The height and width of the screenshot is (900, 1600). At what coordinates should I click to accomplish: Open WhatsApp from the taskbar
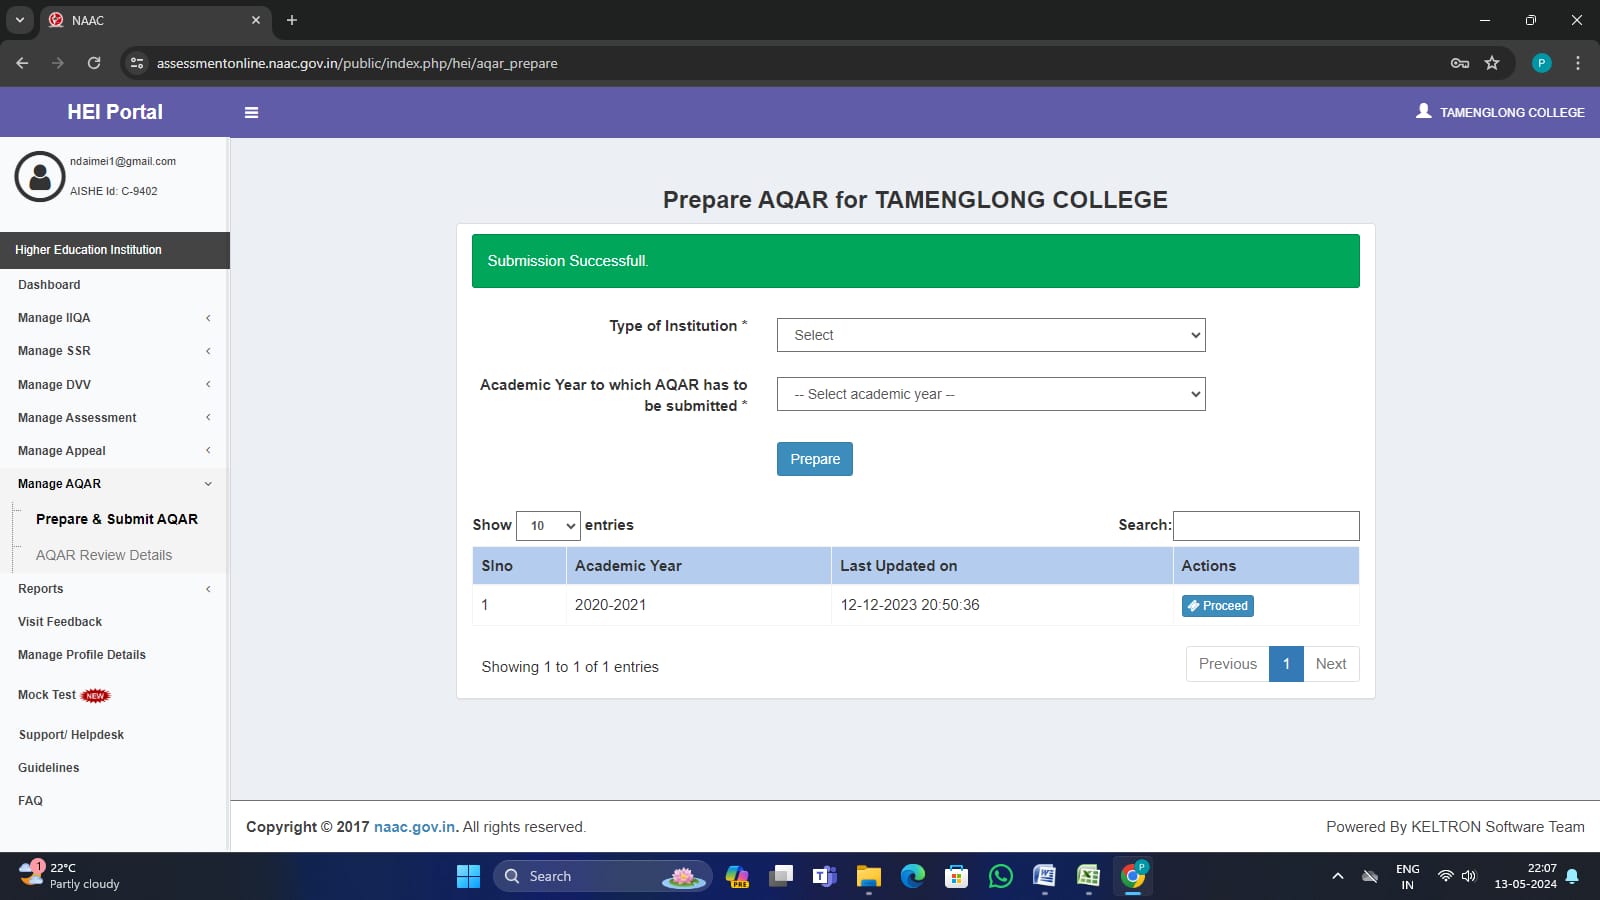coord(1000,876)
